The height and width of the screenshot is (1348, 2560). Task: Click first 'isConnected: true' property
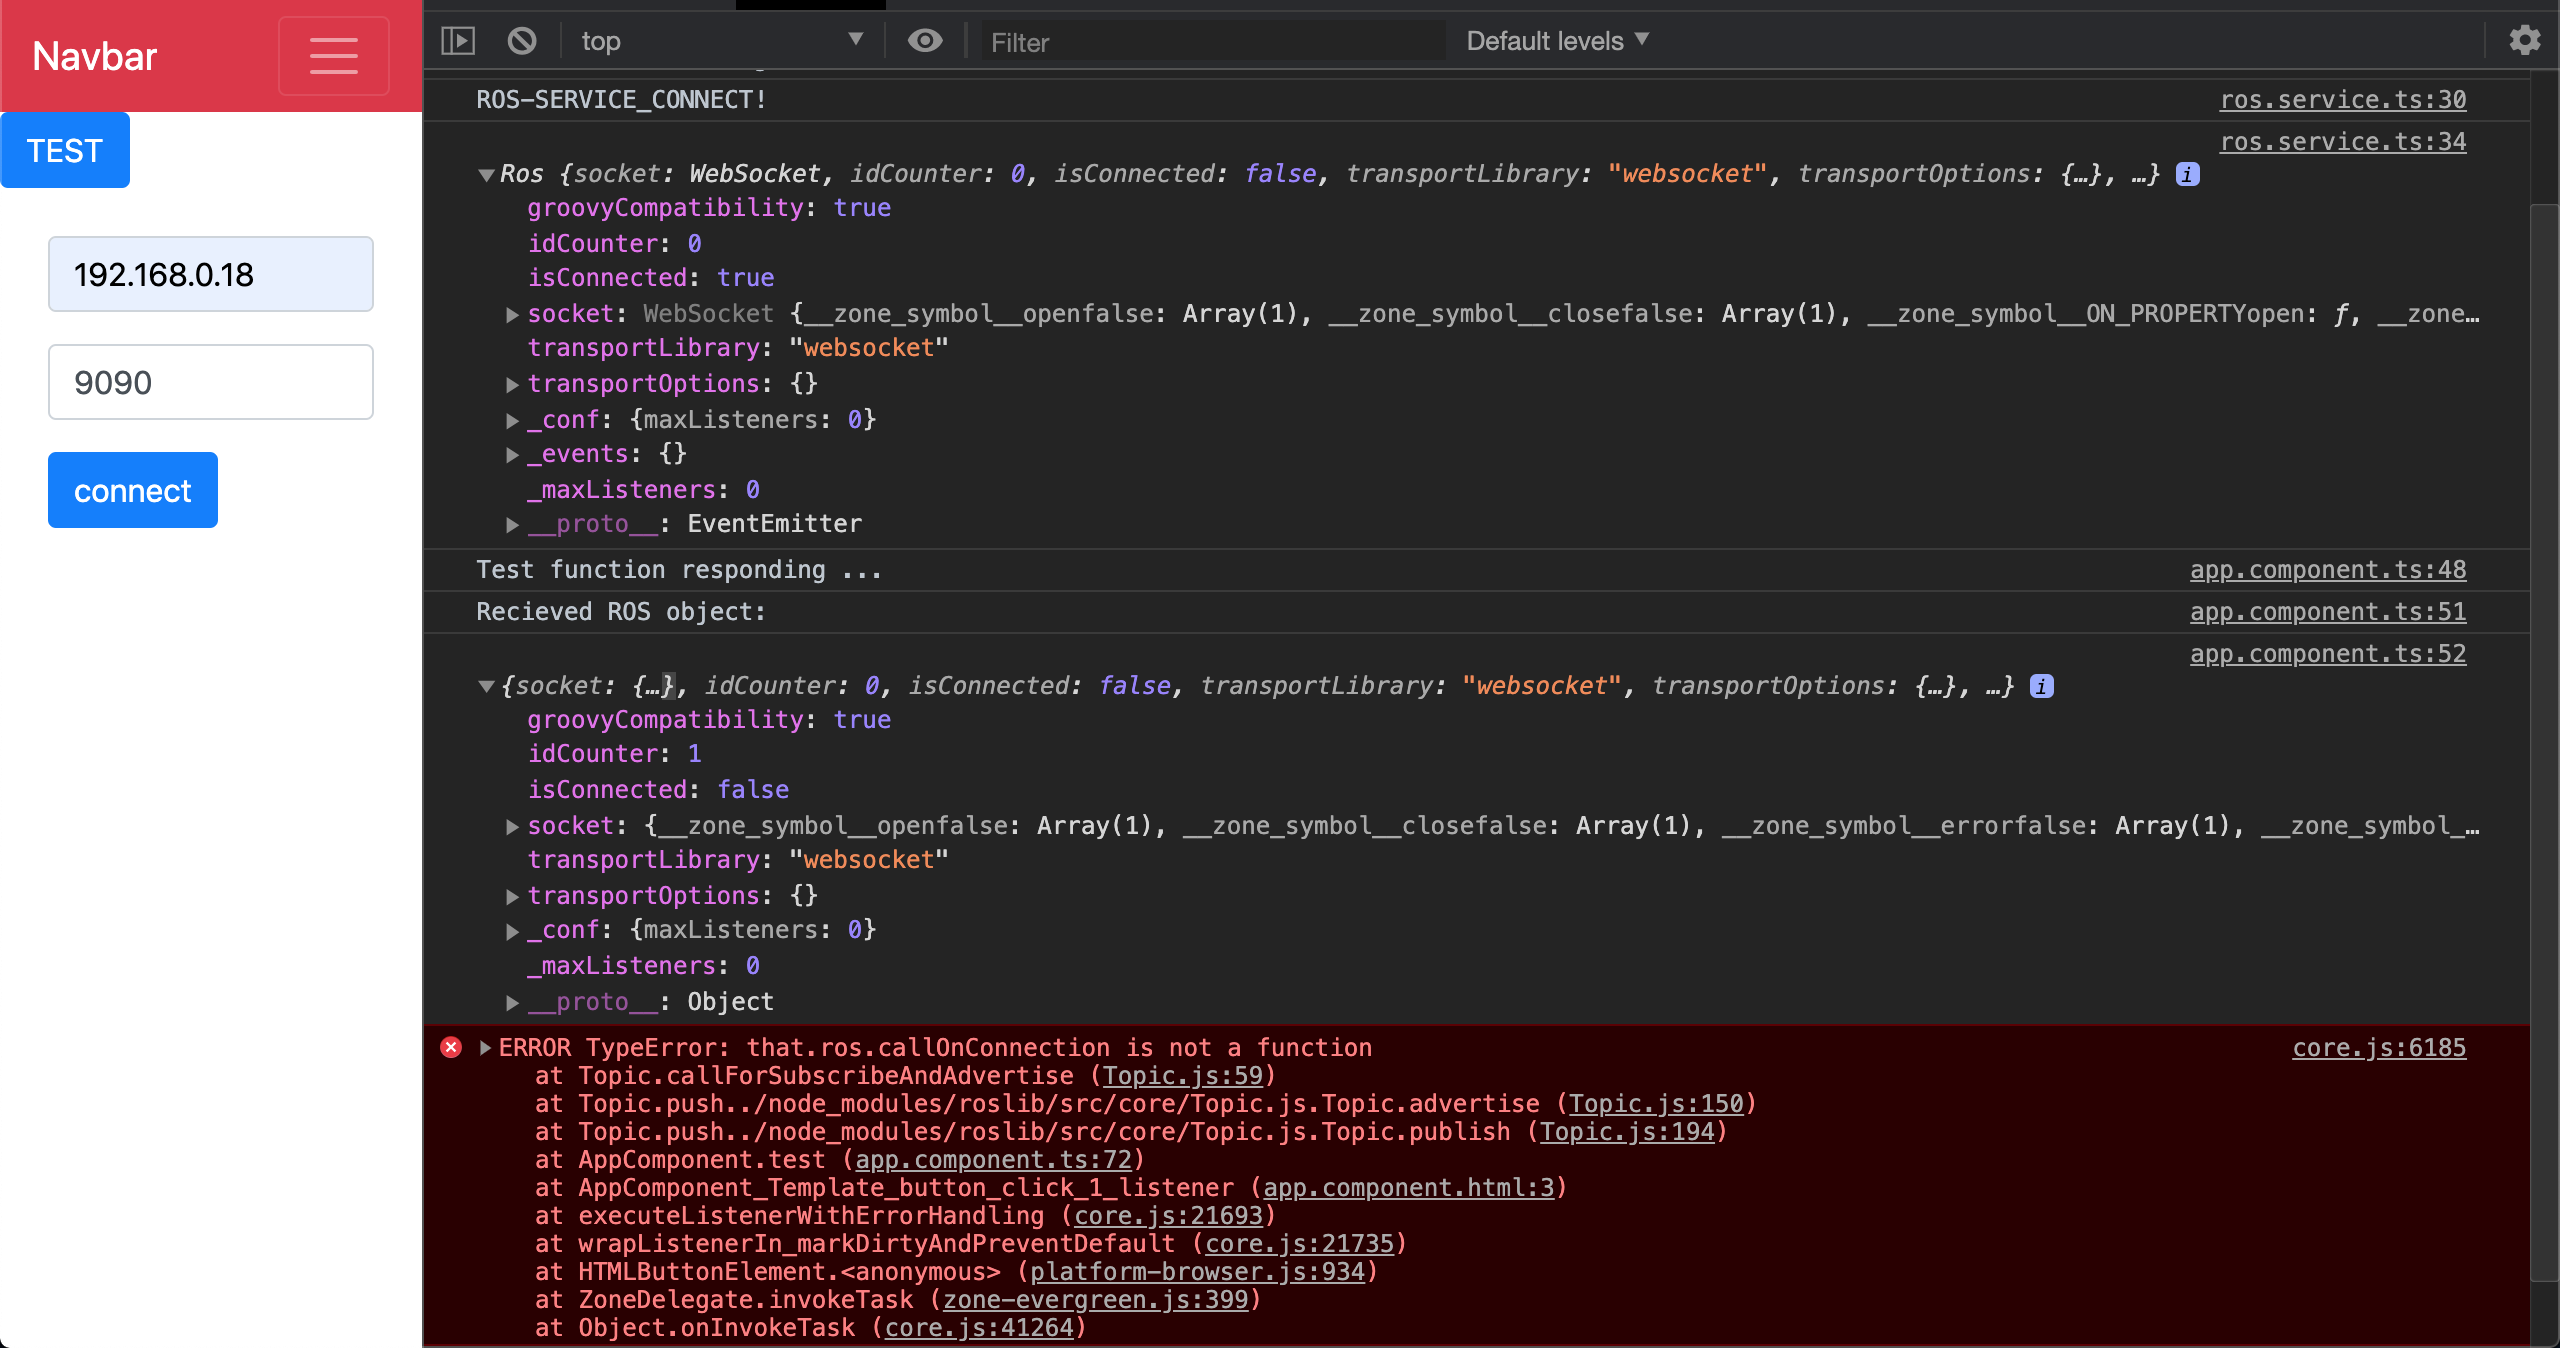click(x=651, y=277)
